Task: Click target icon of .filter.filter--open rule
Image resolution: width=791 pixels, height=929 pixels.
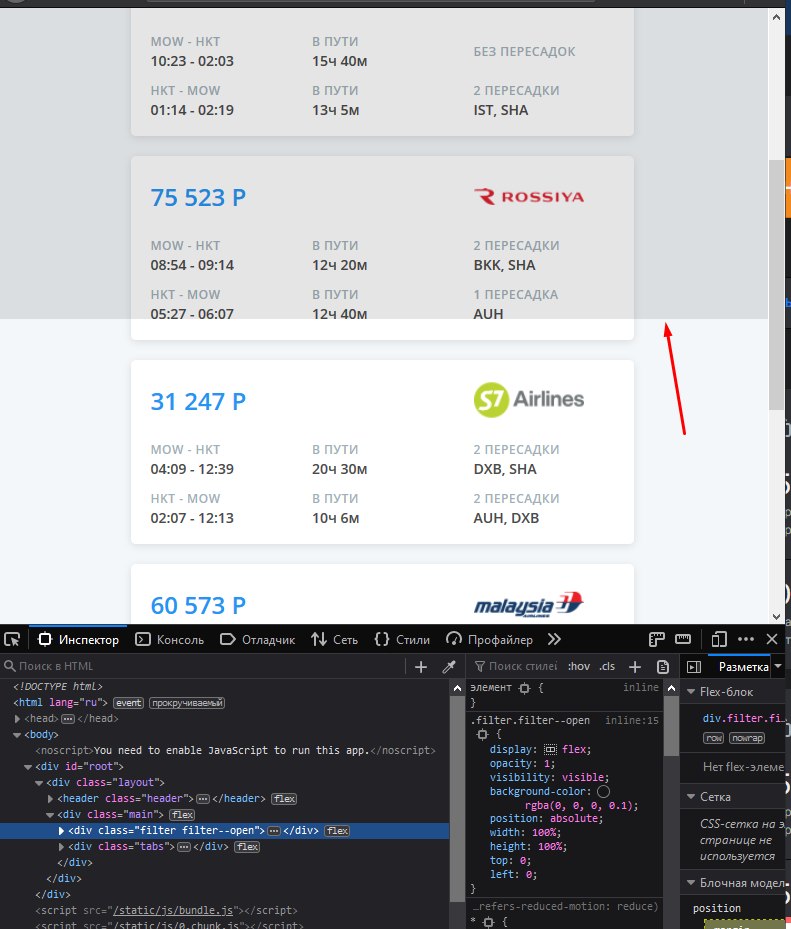Action: pyautogui.click(x=482, y=734)
